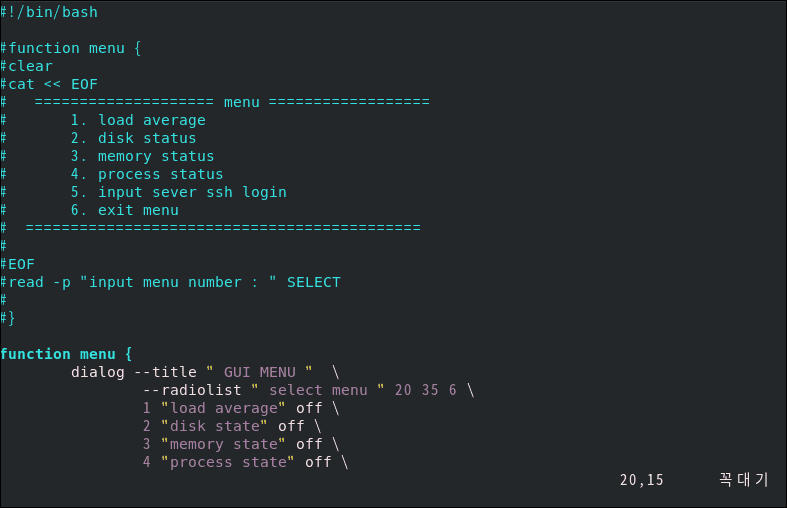
Task: Click the '6. exit menu' comment line
Action: pos(124,210)
